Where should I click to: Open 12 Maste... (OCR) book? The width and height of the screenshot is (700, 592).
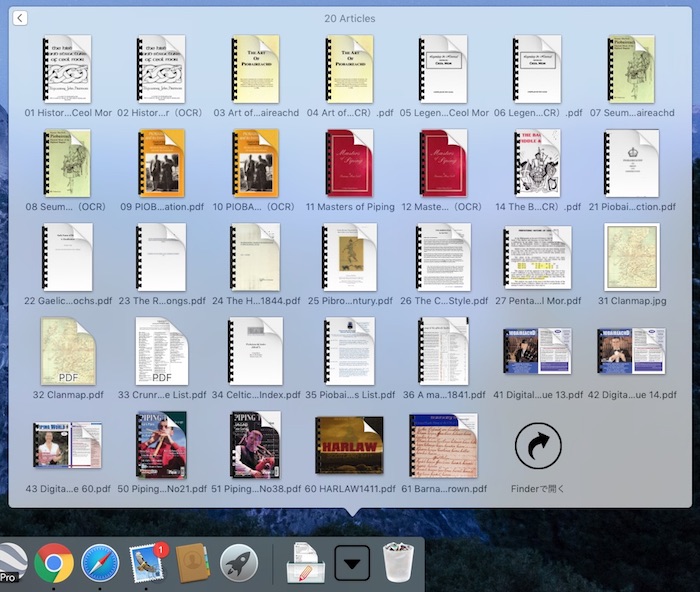tap(443, 163)
